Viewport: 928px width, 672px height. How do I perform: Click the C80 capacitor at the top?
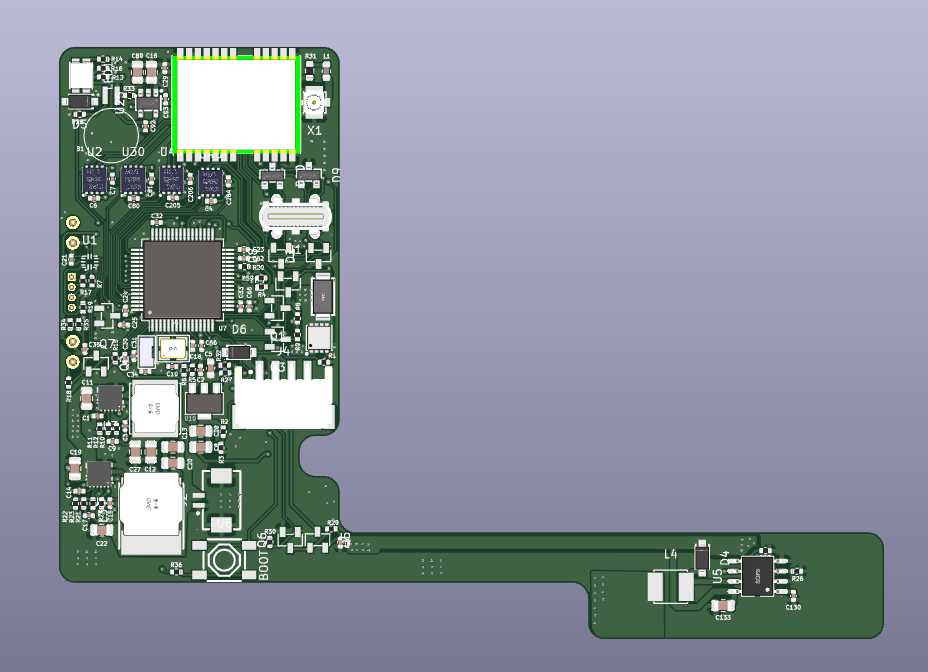[x=137, y=72]
